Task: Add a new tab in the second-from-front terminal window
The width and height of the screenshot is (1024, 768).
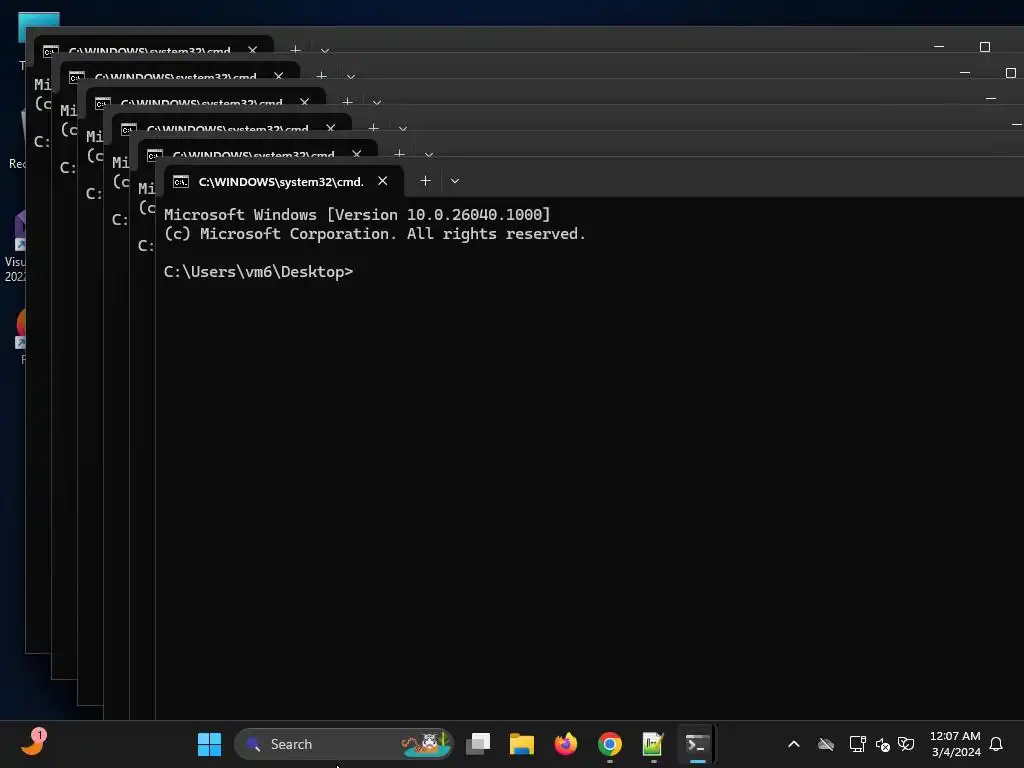Action: coord(399,154)
